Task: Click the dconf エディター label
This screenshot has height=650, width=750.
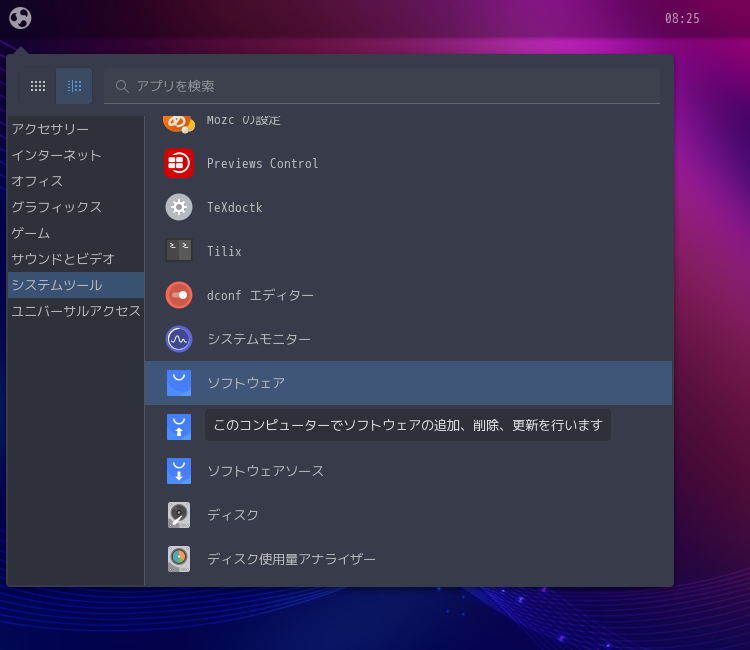Action: pos(260,296)
